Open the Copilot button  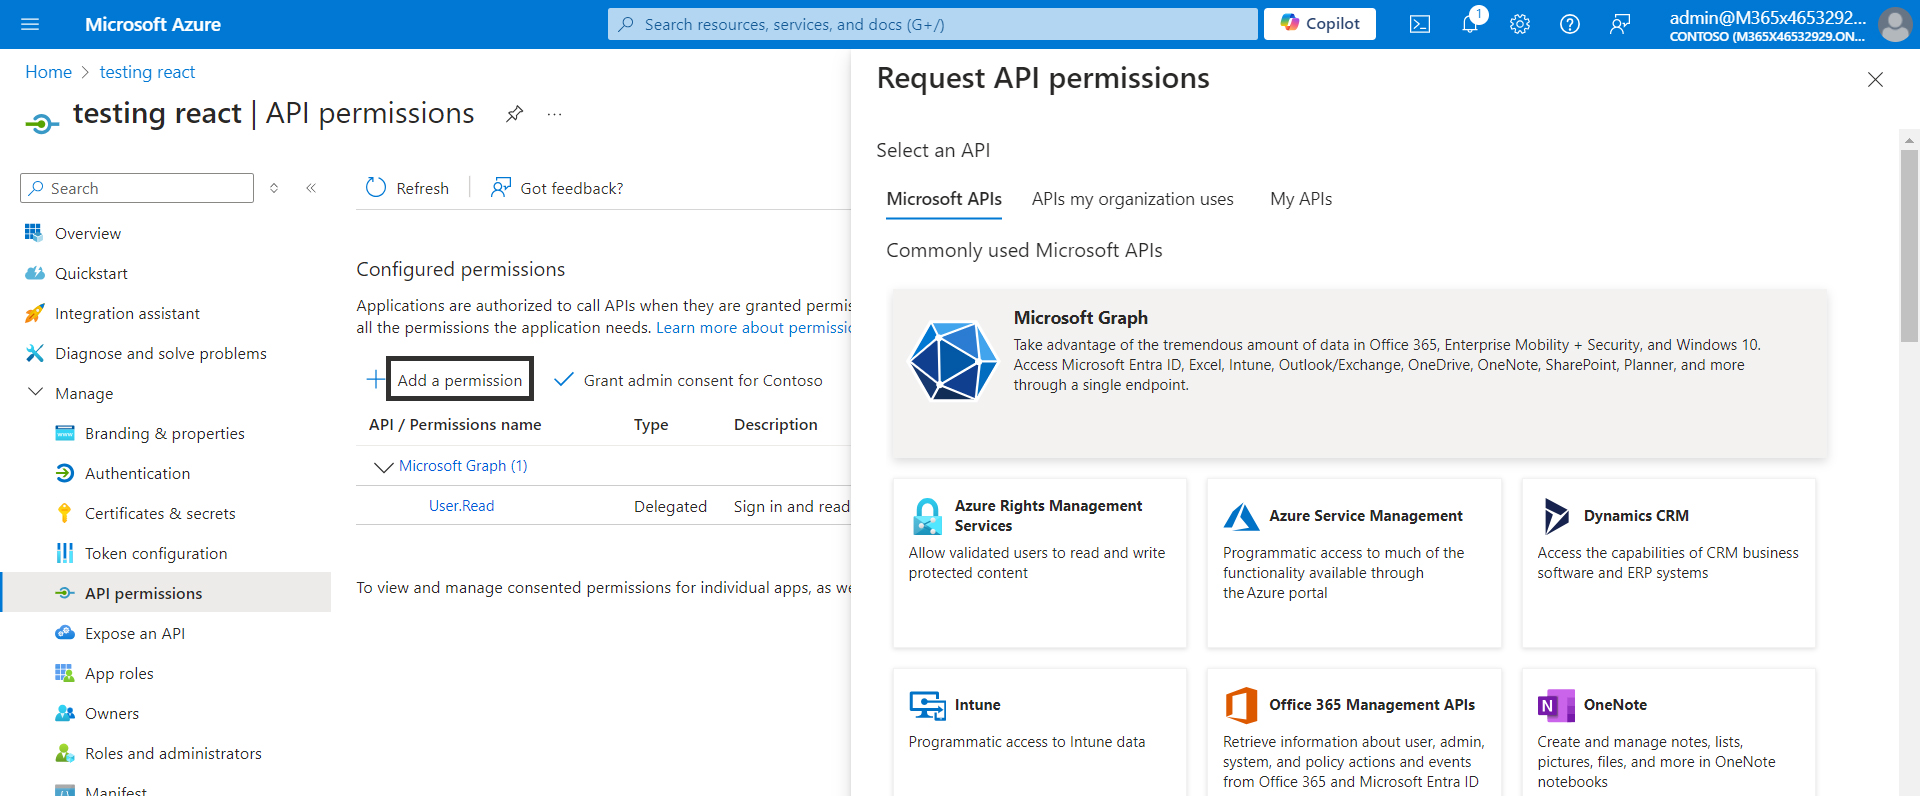tap(1319, 24)
